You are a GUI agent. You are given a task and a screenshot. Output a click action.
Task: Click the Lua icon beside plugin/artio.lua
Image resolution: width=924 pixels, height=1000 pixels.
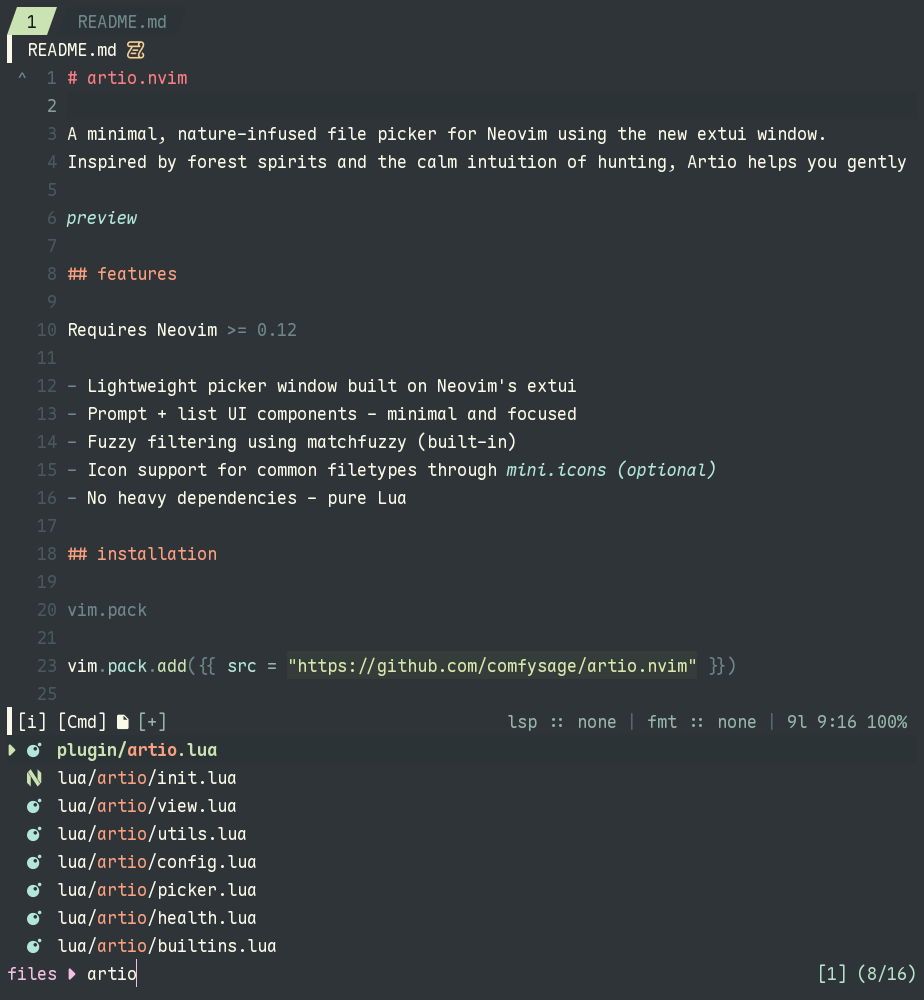(34, 750)
